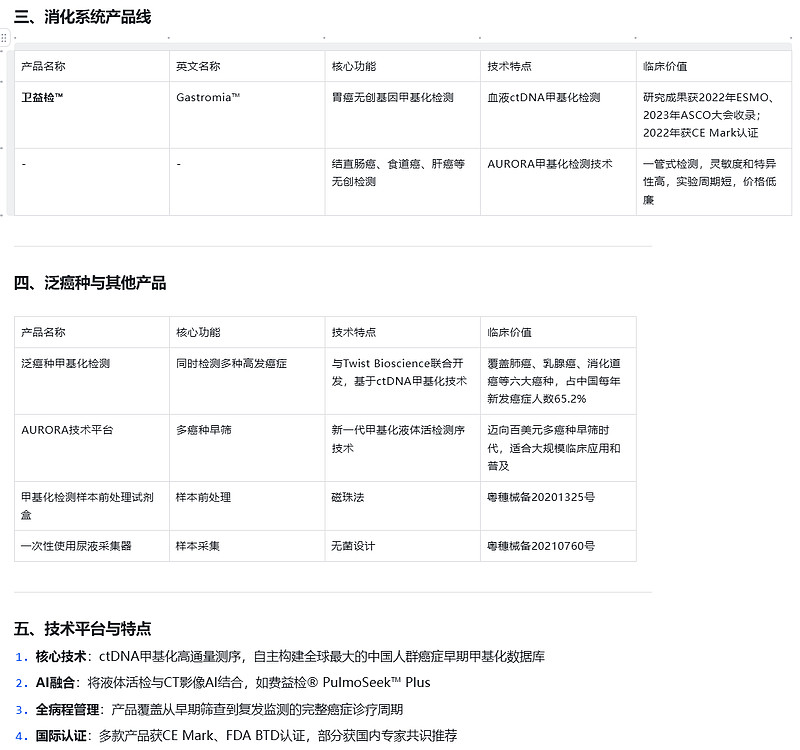Select the '甲基化检测样本前处理试剂盒' cell

(x=92, y=506)
